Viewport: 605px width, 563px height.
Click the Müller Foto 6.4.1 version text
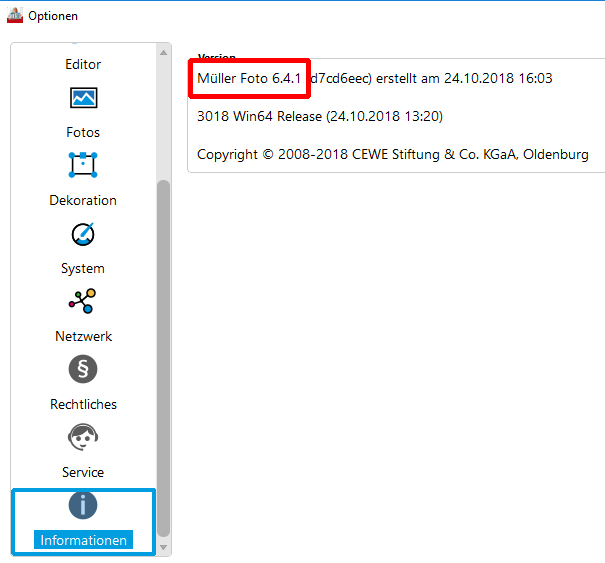(x=249, y=78)
